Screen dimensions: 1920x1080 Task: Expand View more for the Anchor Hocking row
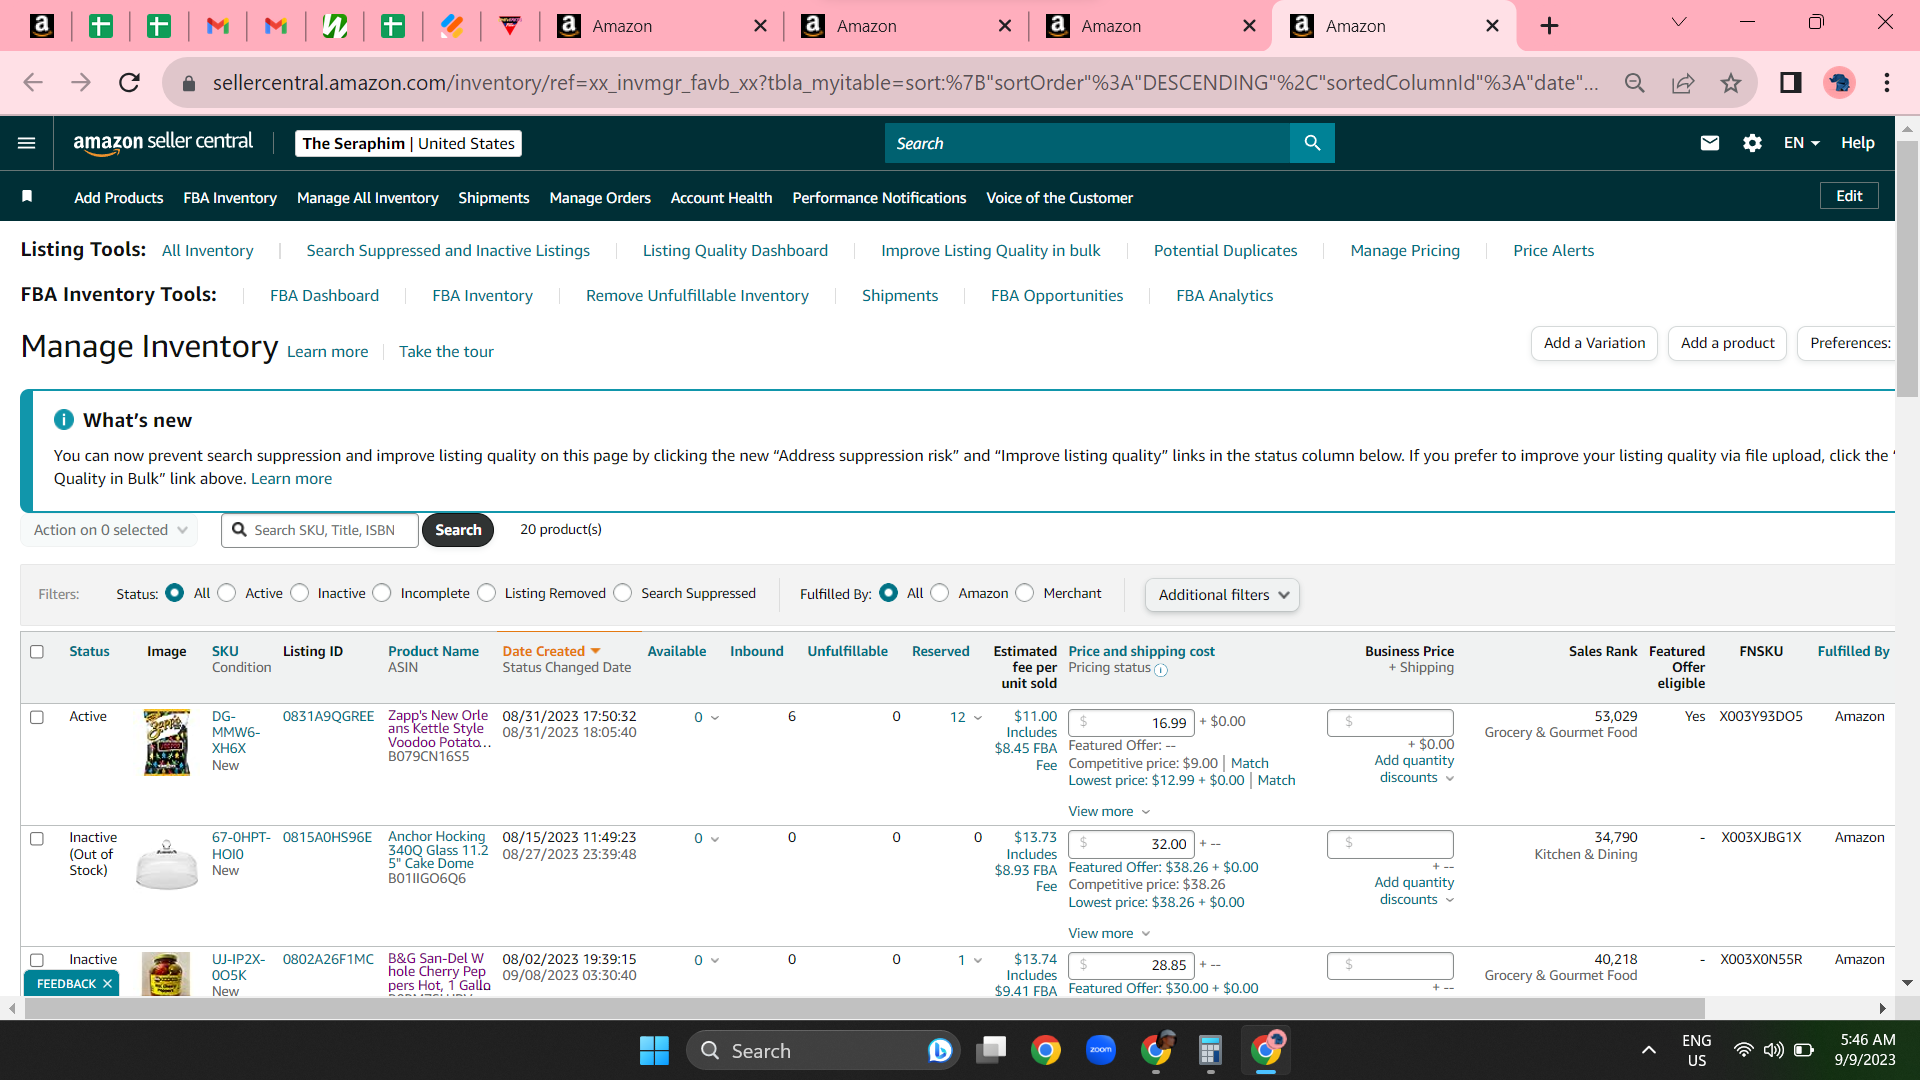pos(1109,933)
